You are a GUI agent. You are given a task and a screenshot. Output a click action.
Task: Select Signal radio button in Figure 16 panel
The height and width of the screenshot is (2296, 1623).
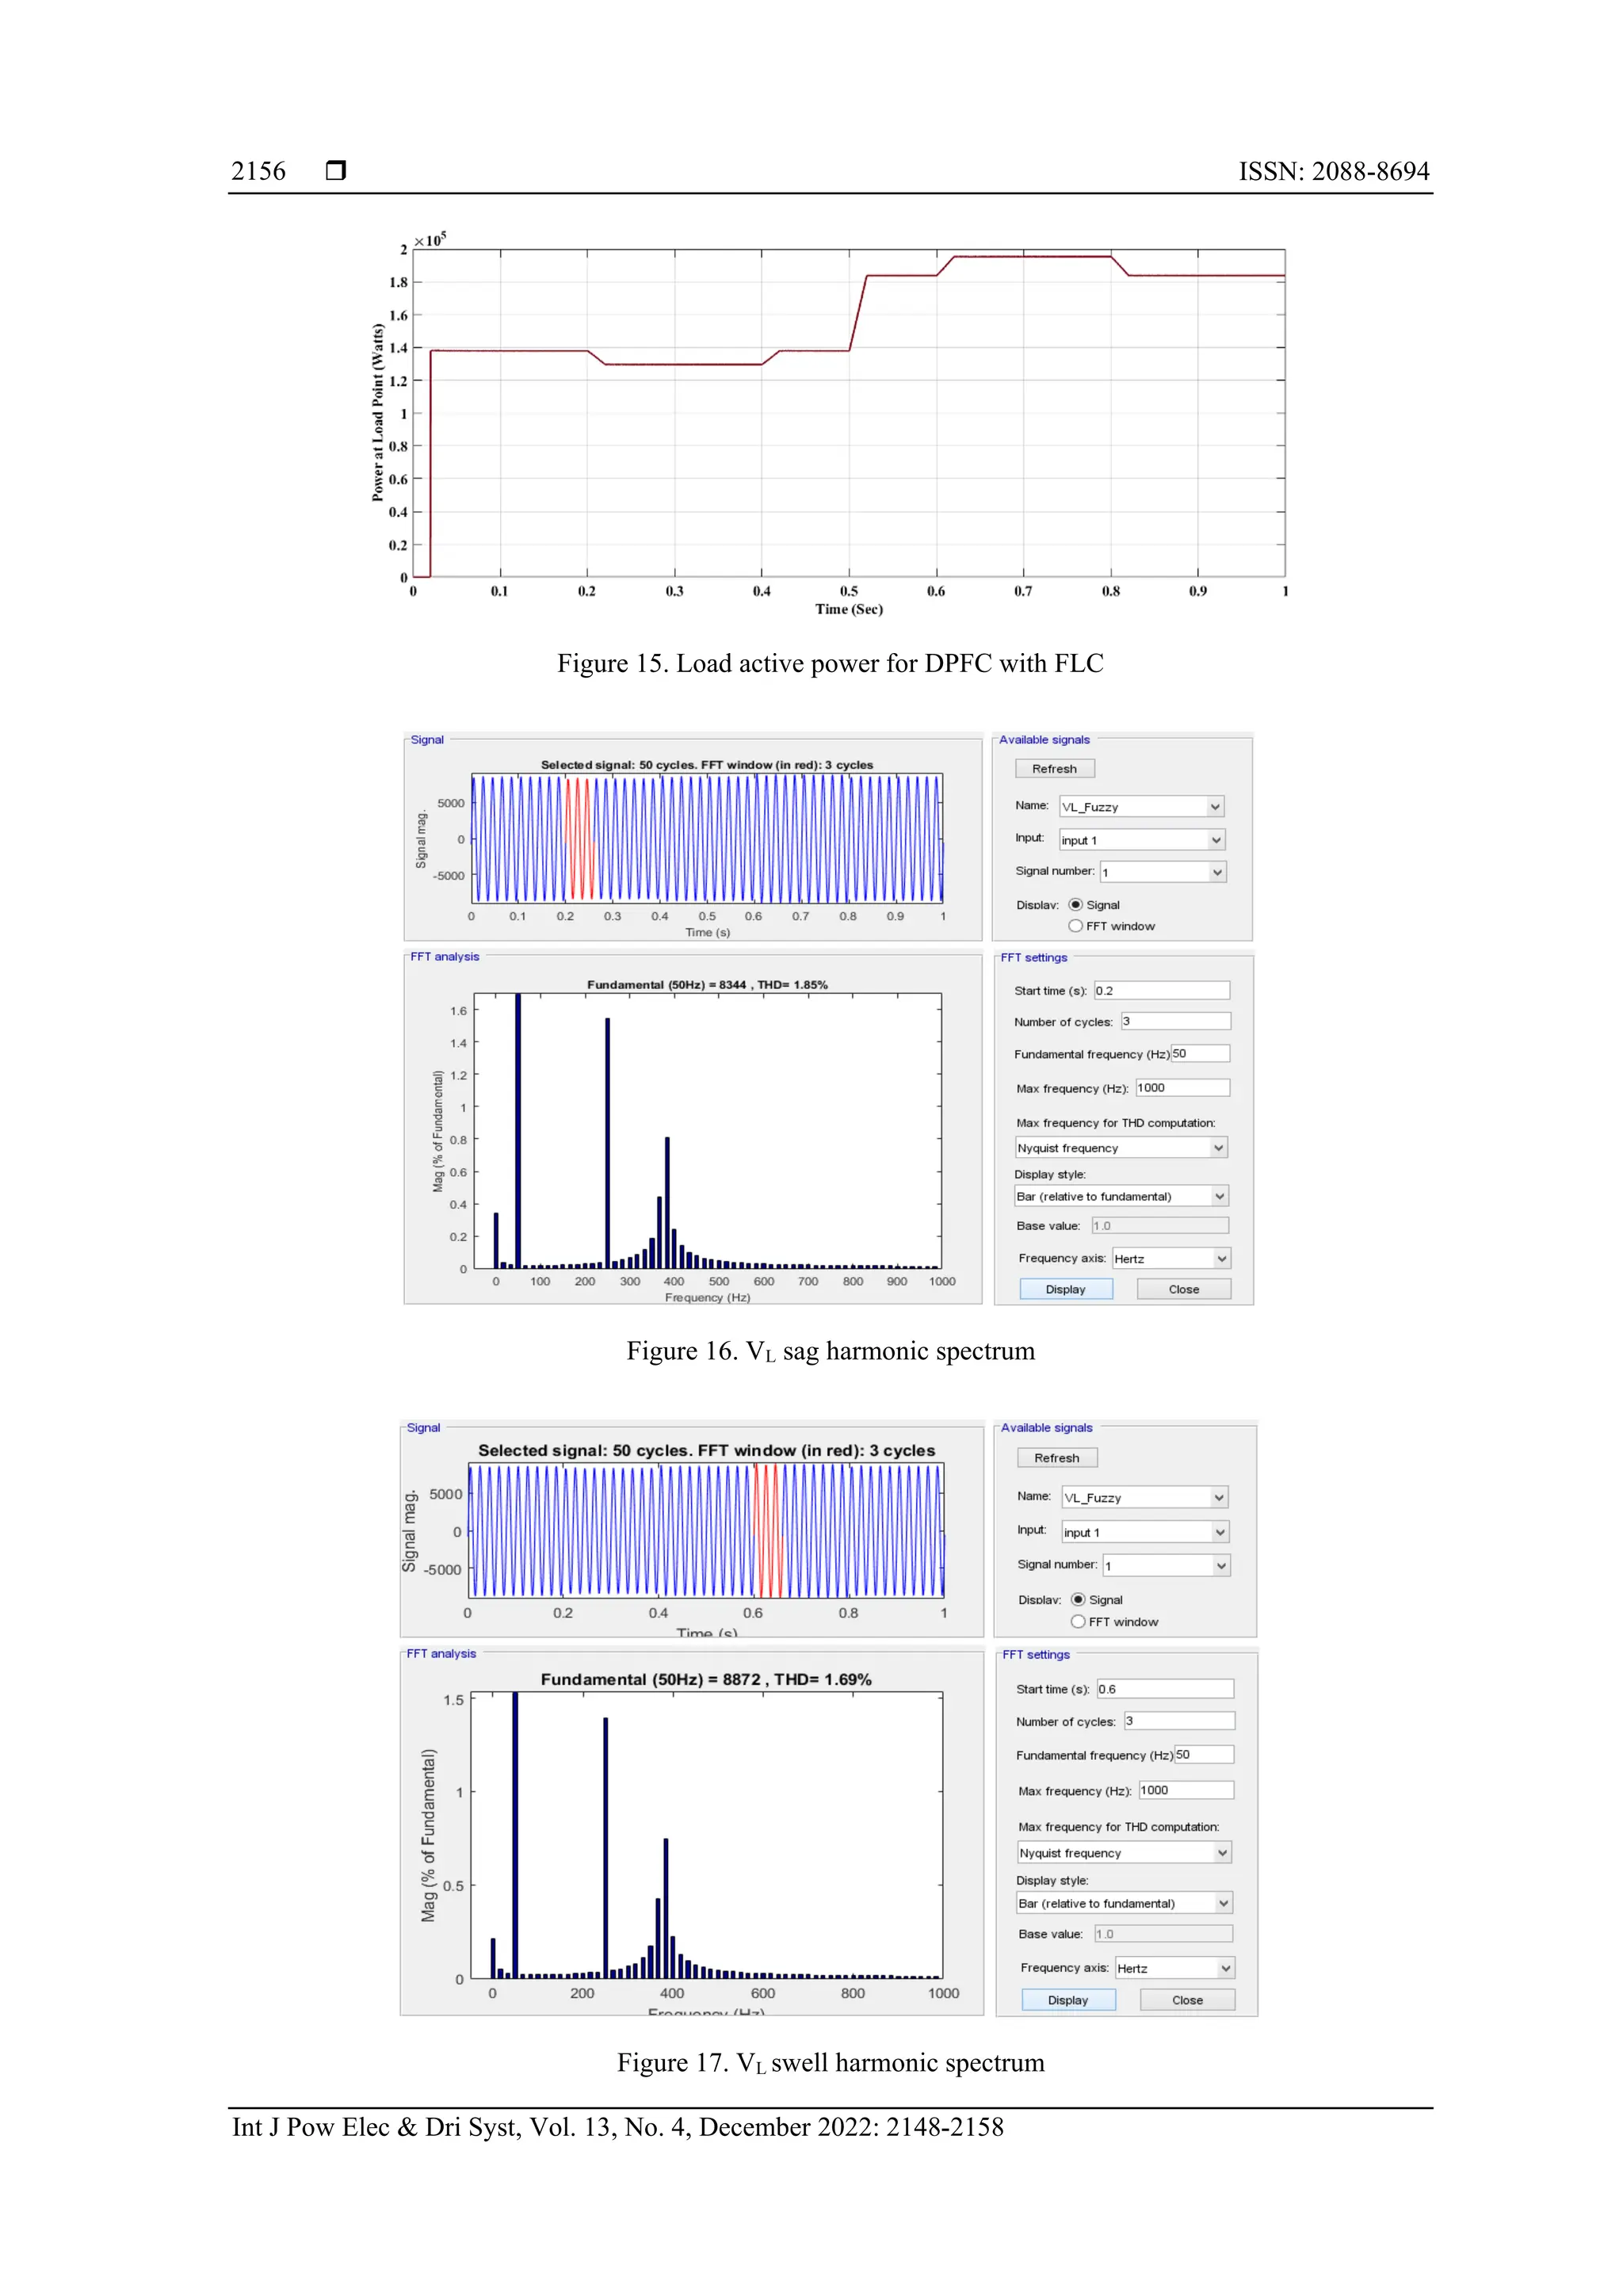pyautogui.click(x=1076, y=904)
